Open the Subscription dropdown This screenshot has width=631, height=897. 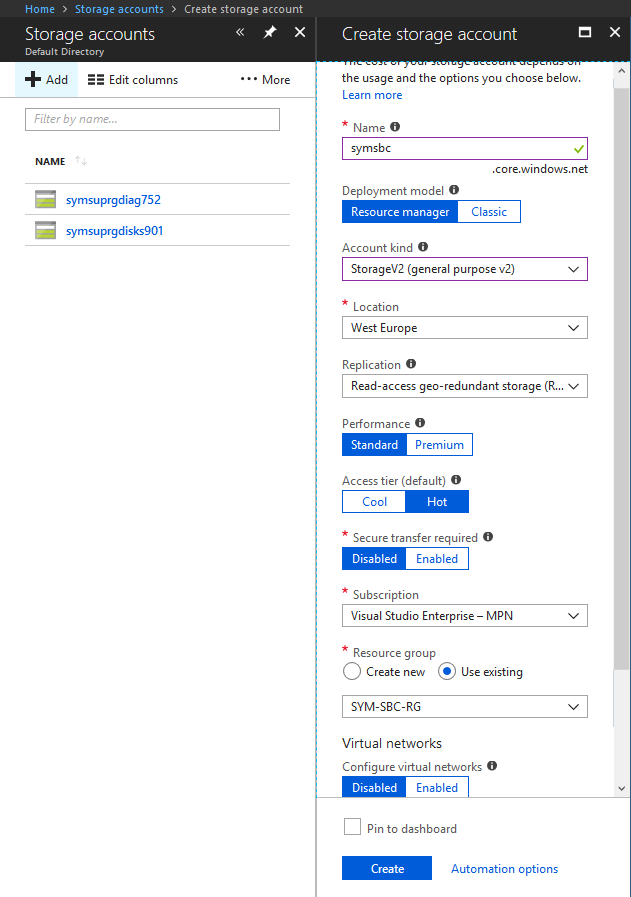[465, 616]
